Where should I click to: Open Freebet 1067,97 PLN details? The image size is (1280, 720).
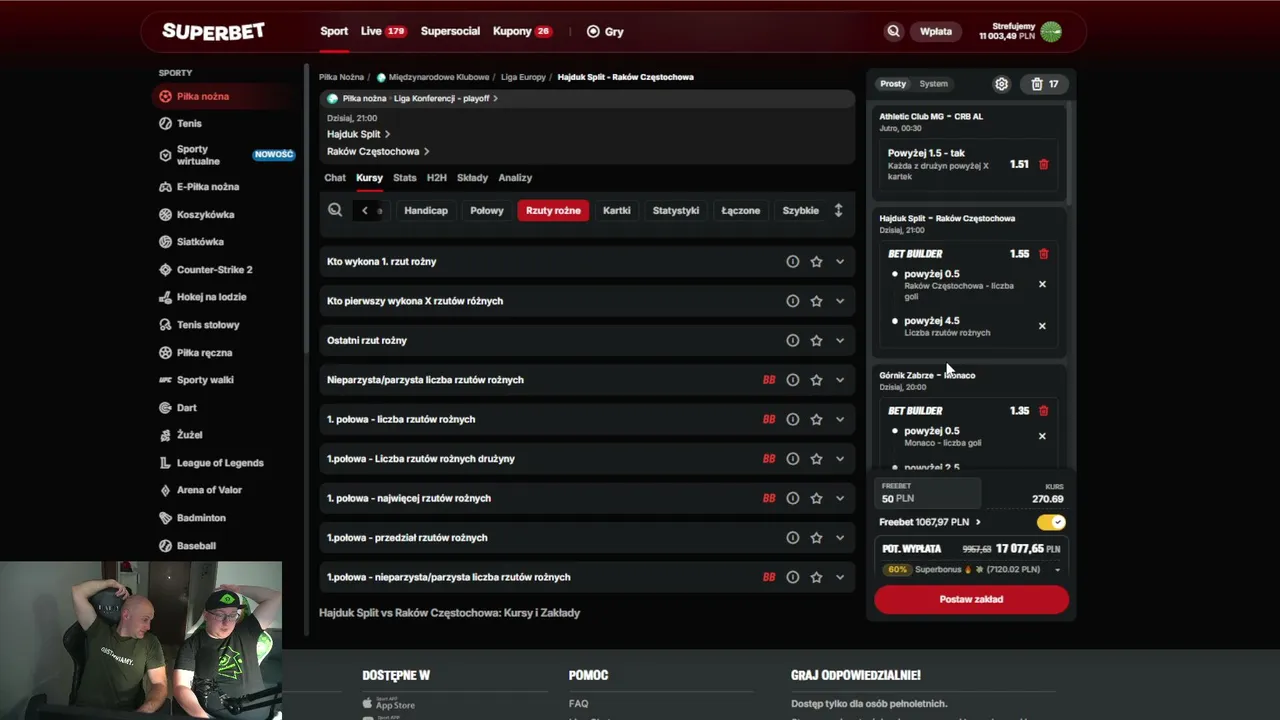pyautogui.click(x=930, y=522)
